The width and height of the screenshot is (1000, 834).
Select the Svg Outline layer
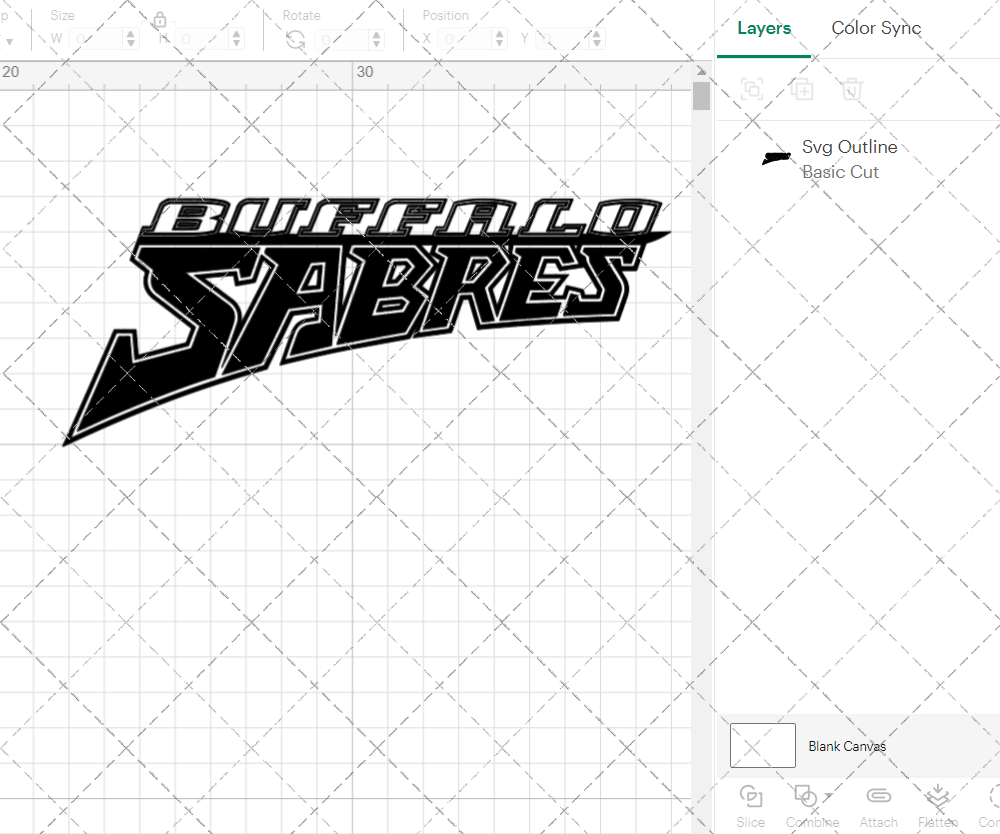tap(849, 147)
